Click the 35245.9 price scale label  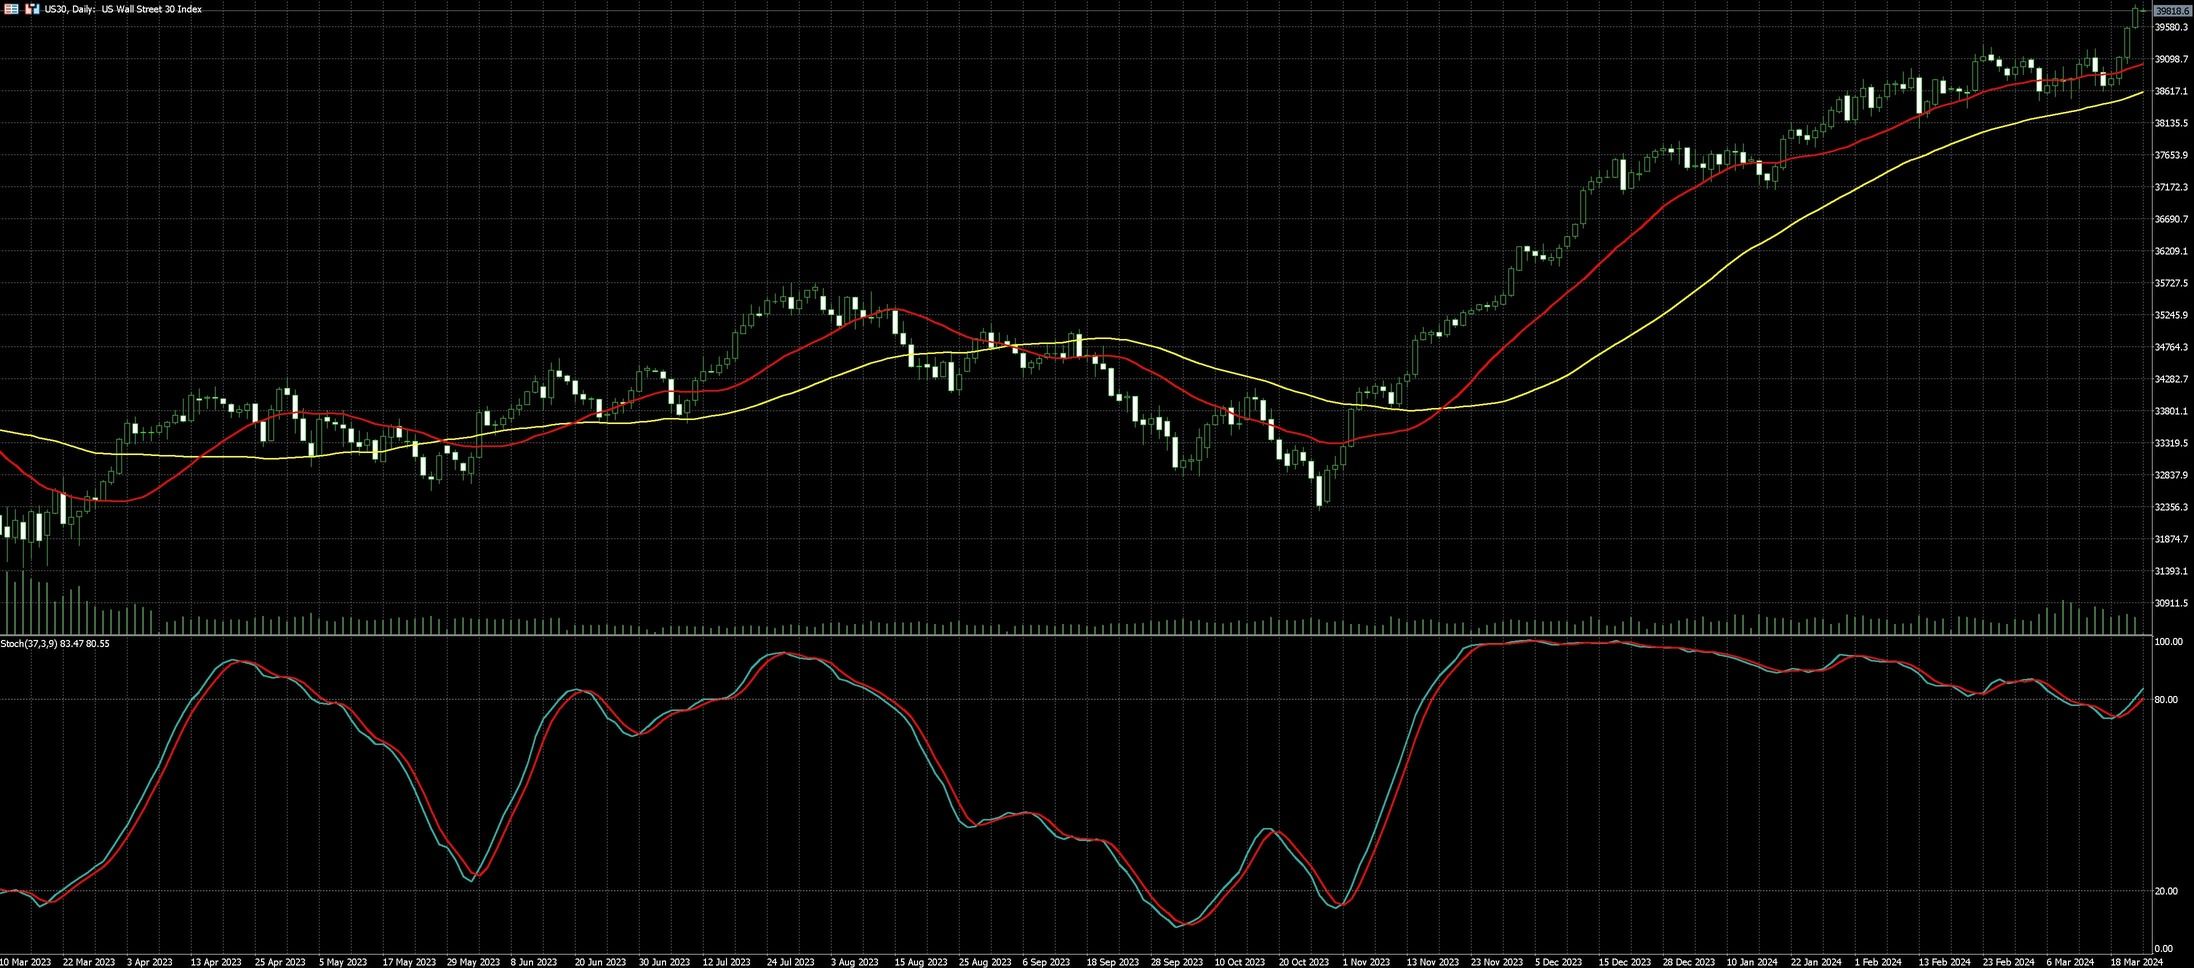[x=2171, y=315]
